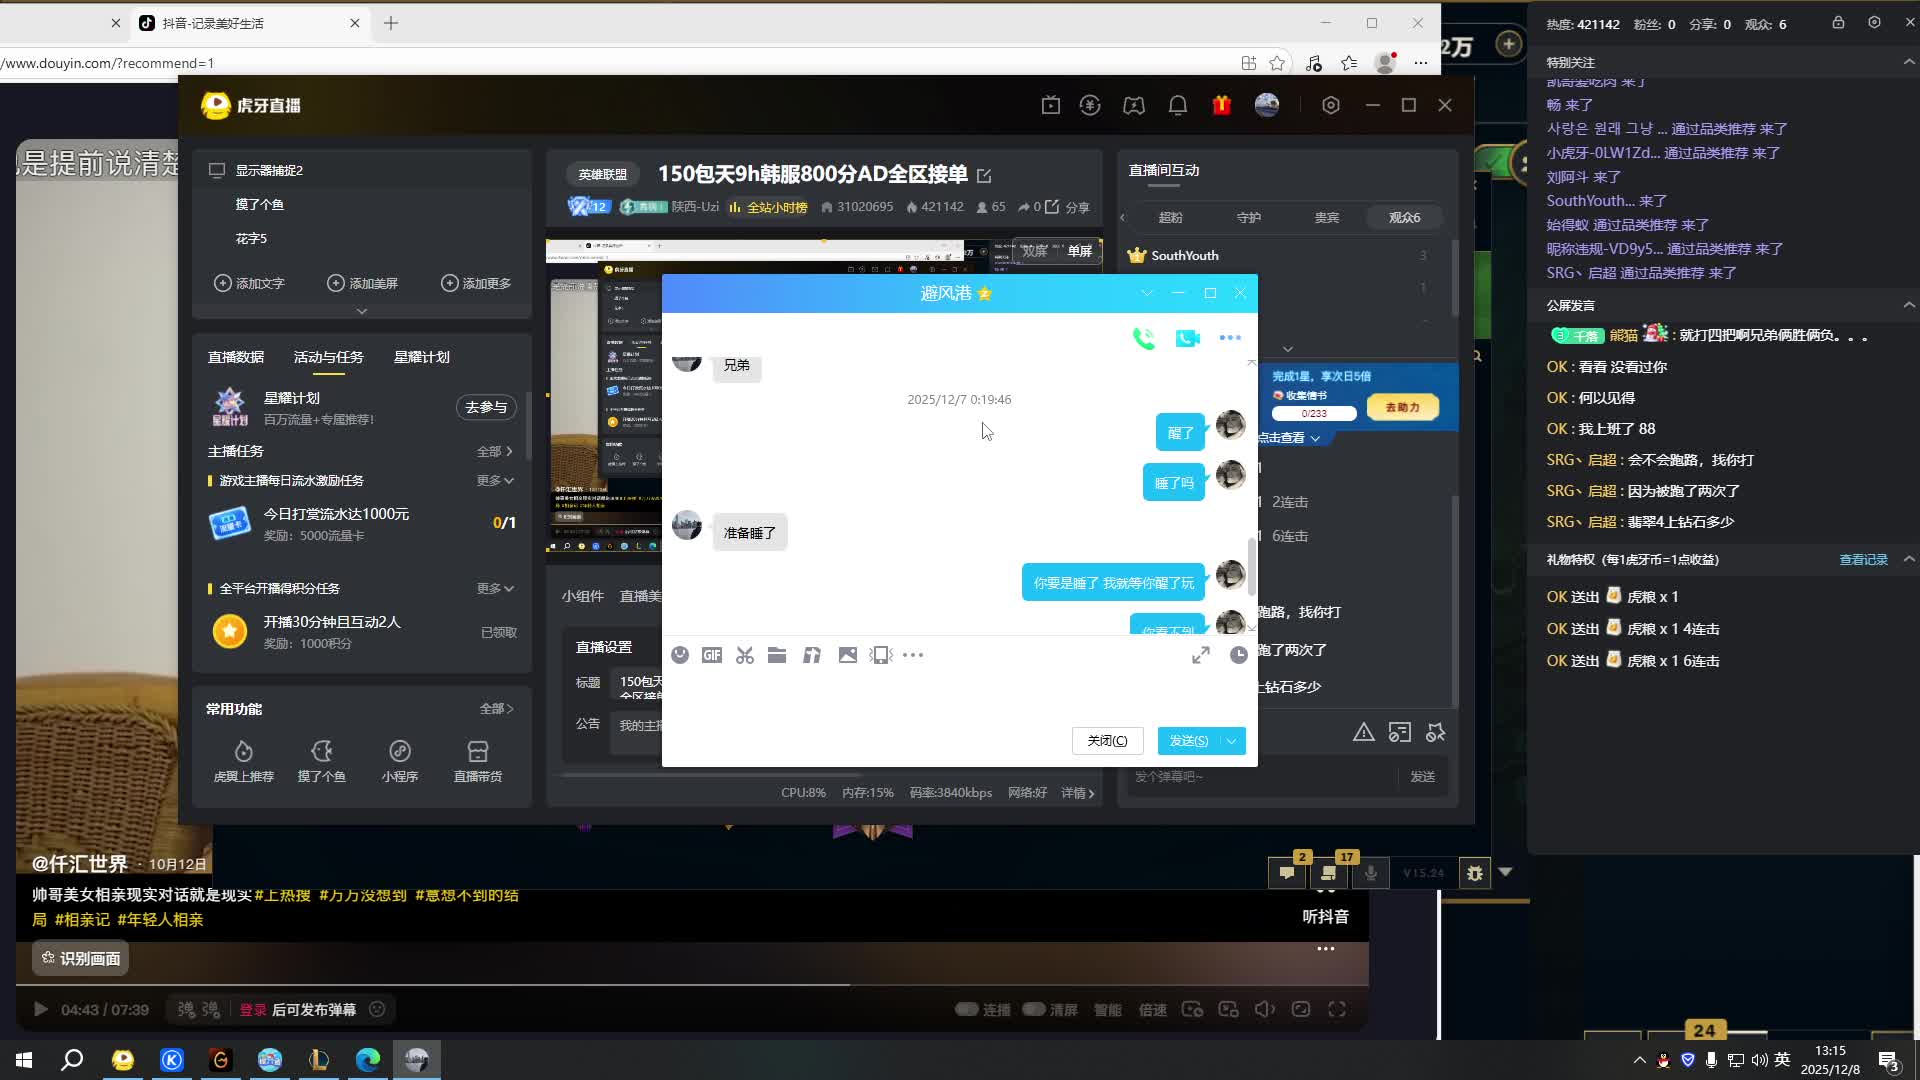This screenshot has height=1080, width=1920.
Task: Switch to the 直播数据 tab
Action: pos(236,357)
